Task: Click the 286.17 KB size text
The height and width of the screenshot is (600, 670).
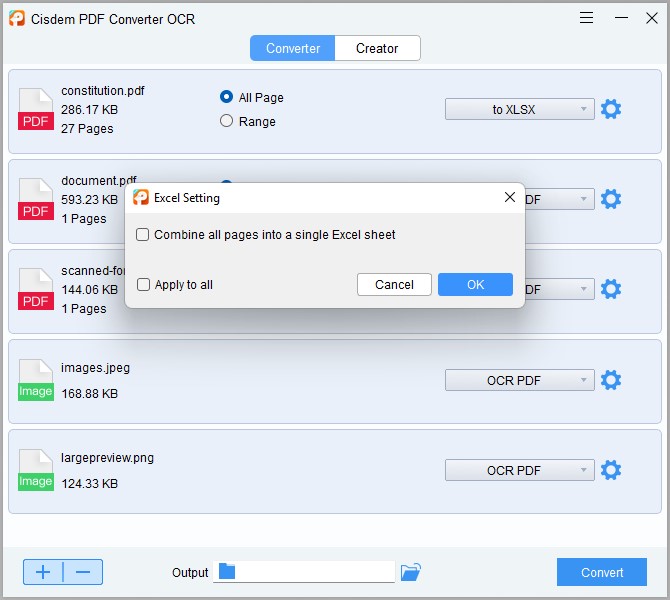Action: click(x=89, y=110)
